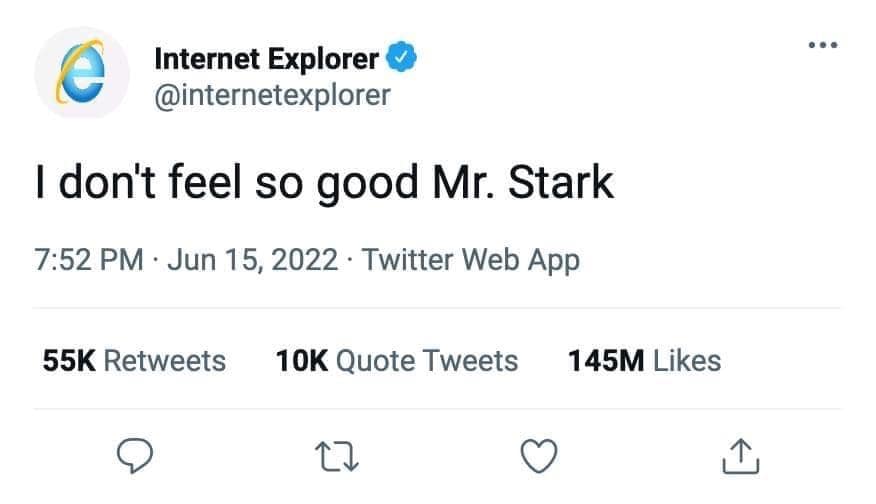The height and width of the screenshot is (504, 876).
Task: View the 10K Quote Tweets list
Action: pyautogui.click(x=396, y=360)
